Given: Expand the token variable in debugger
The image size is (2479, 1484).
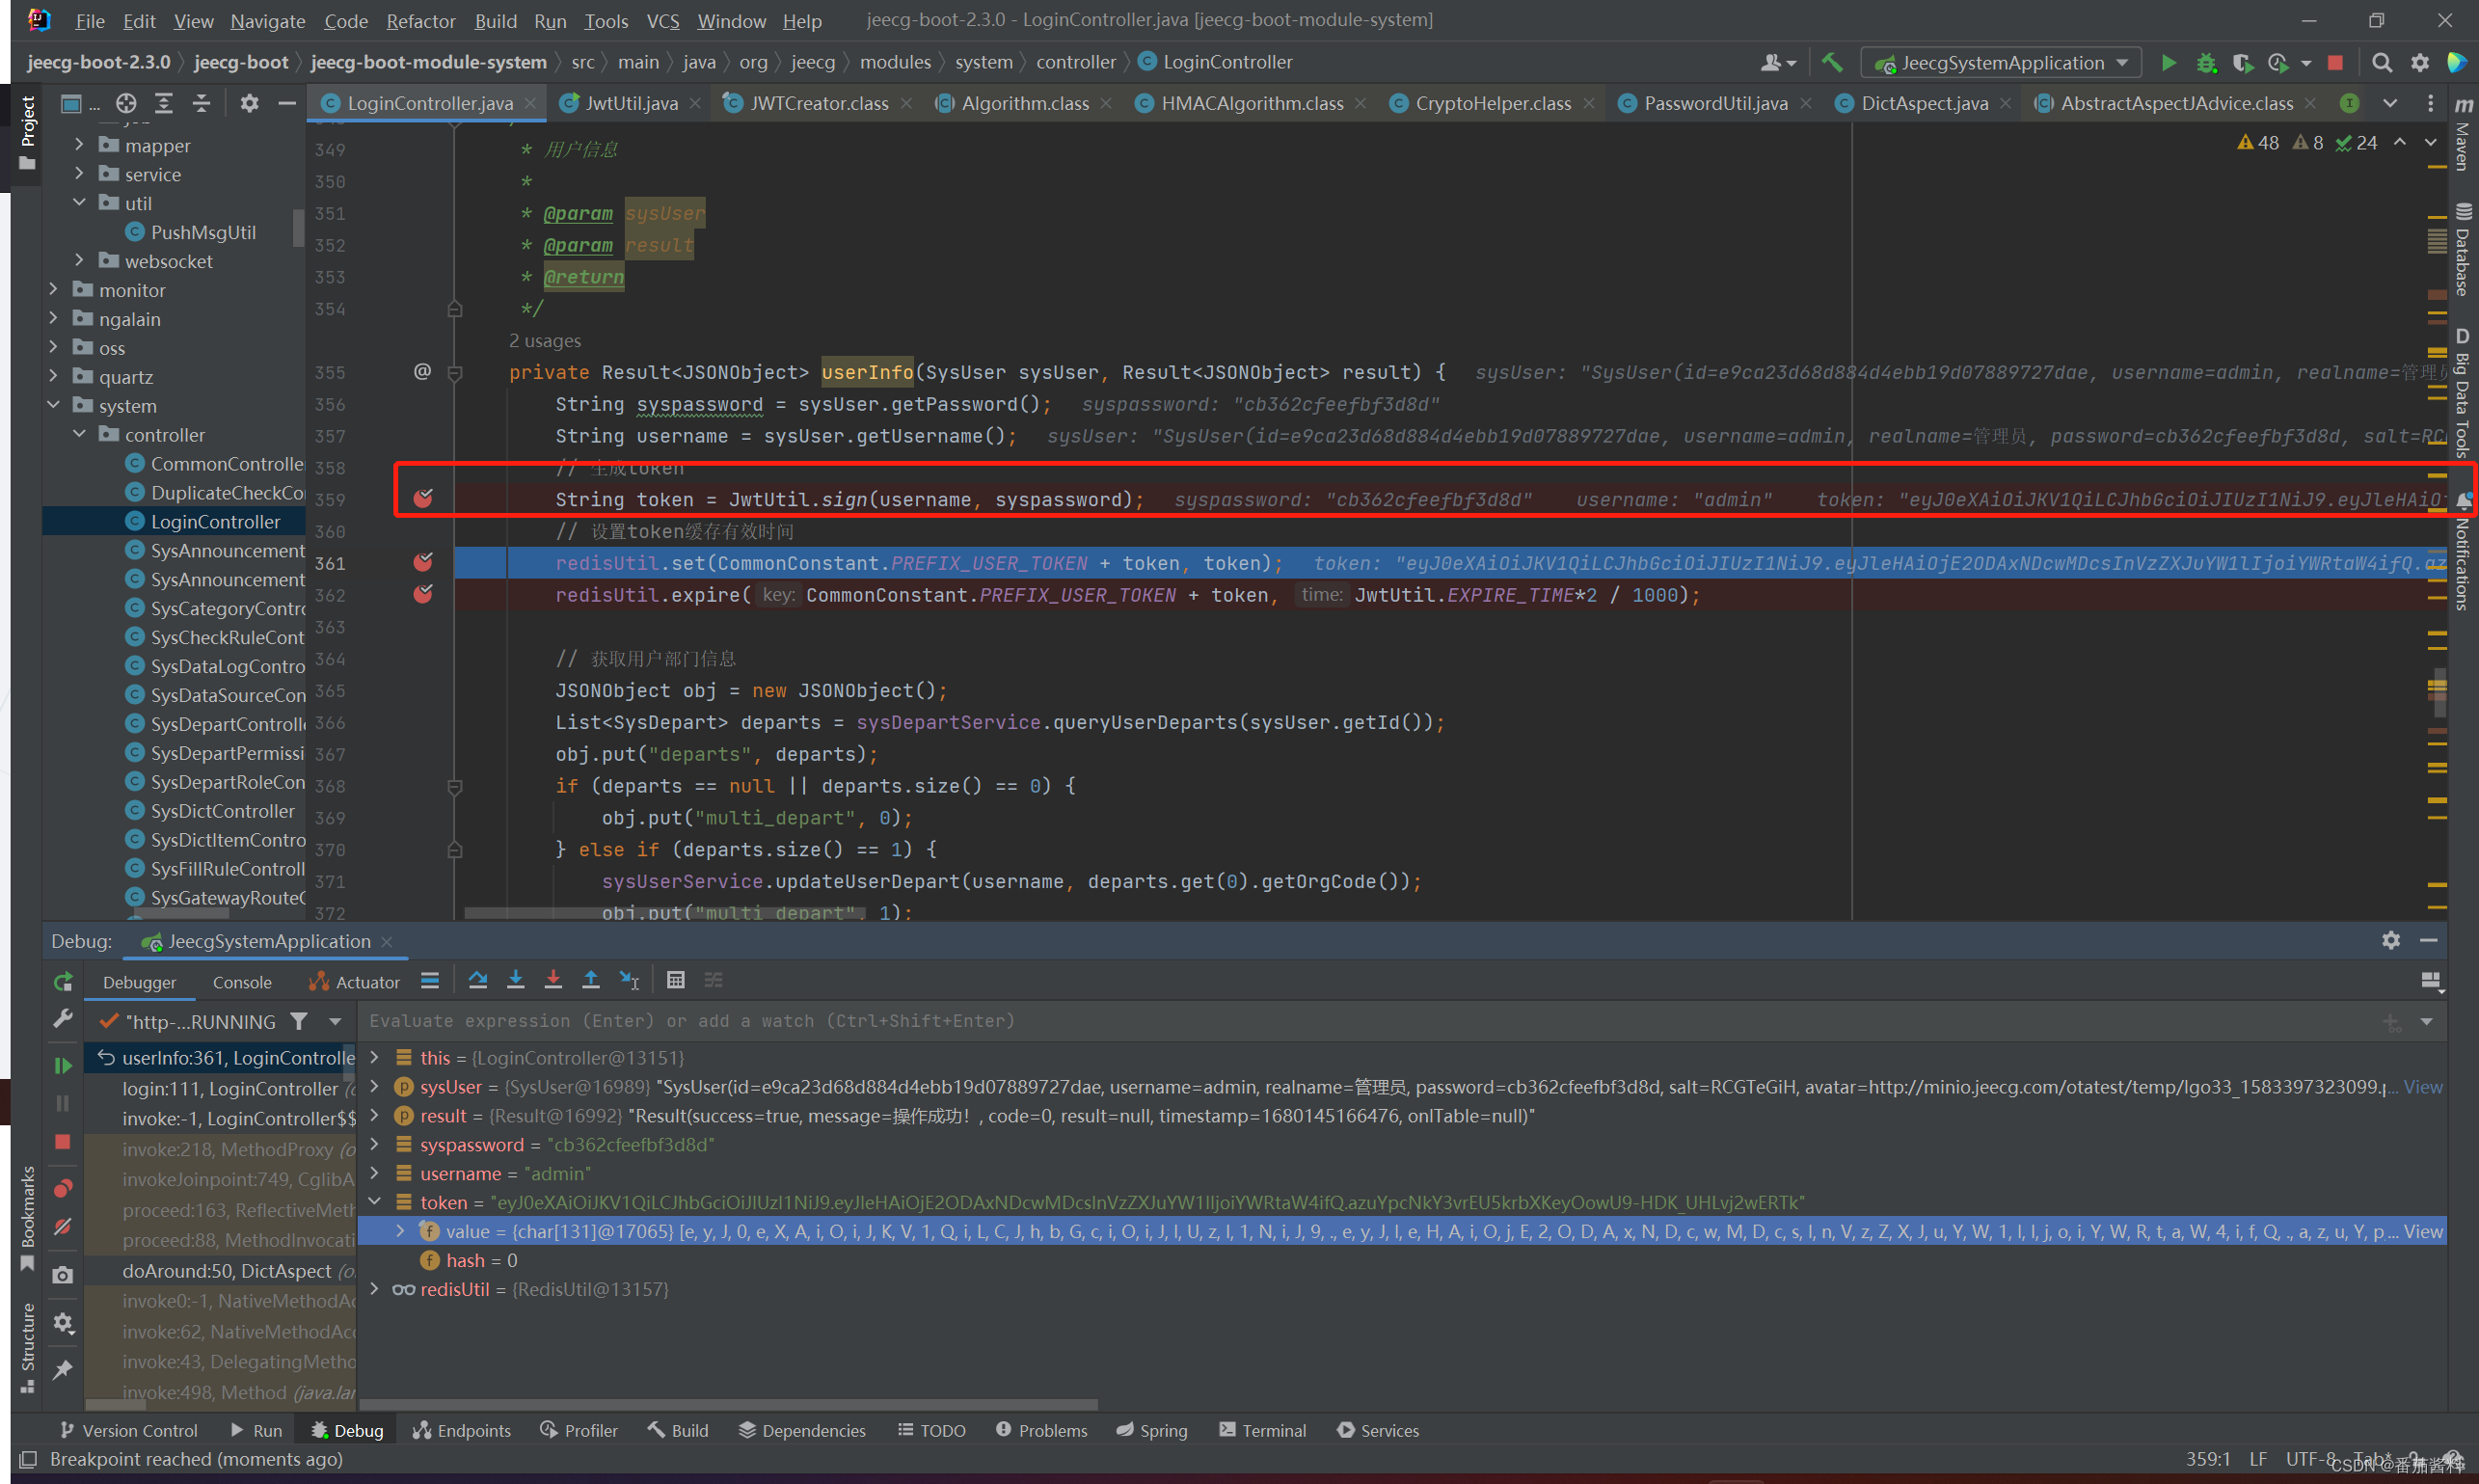Looking at the screenshot, I should [376, 1201].
